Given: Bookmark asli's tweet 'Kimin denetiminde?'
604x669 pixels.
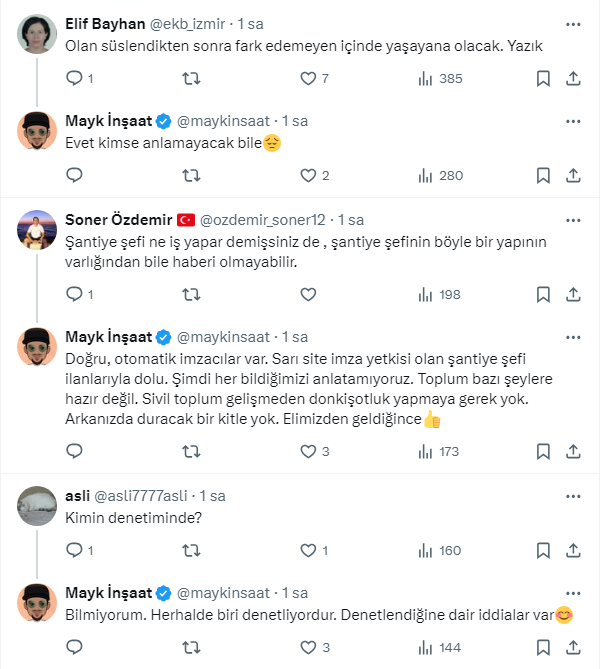Looking at the screenshot, I should 543,550.
